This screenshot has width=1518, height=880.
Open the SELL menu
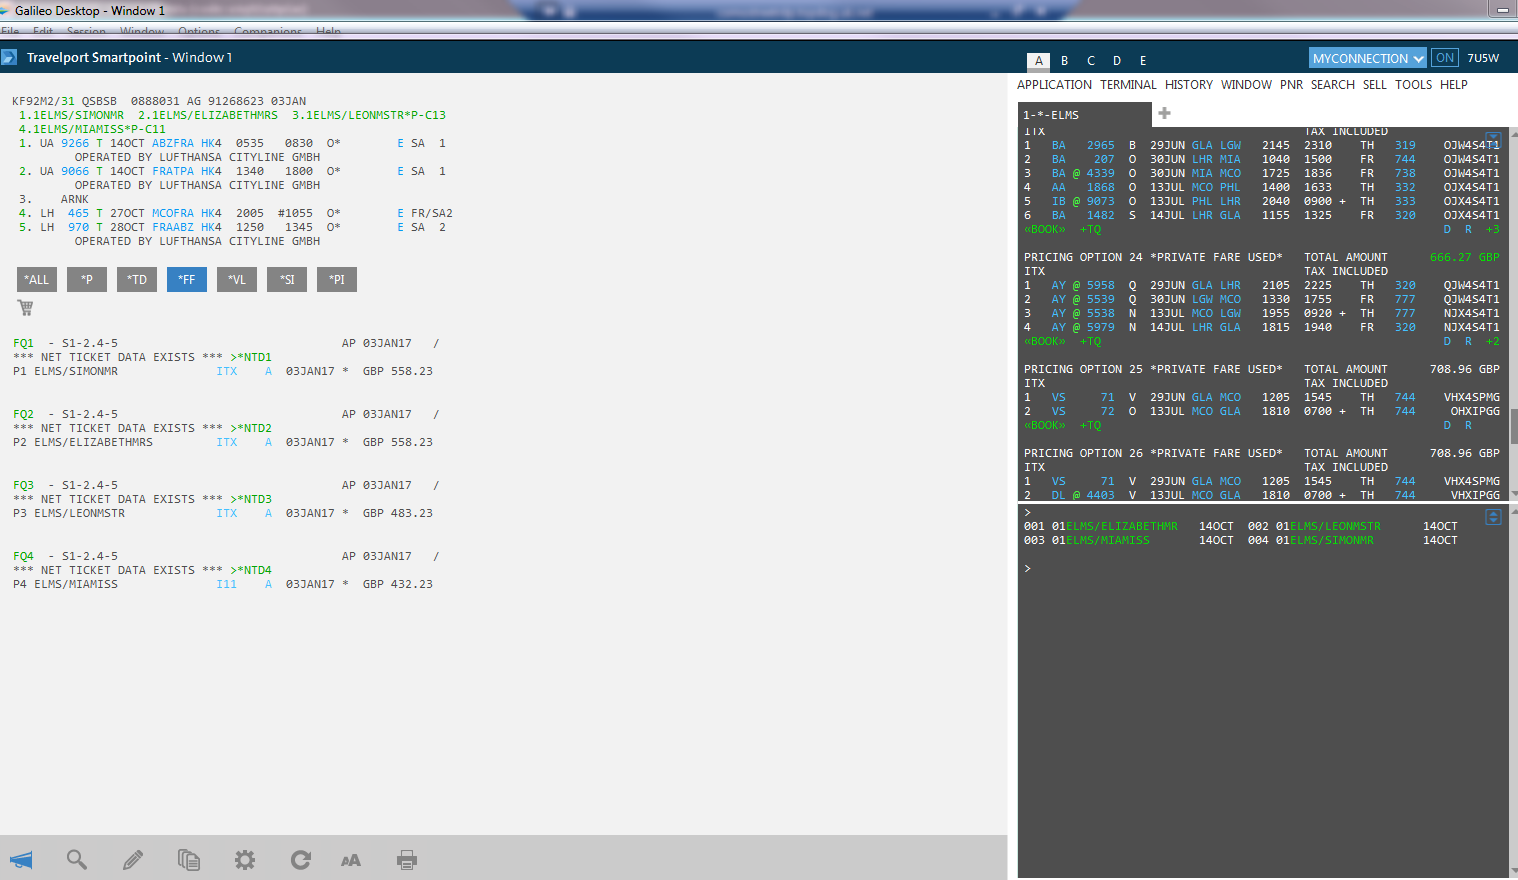pyautogui.click(x=1375, y=85)
